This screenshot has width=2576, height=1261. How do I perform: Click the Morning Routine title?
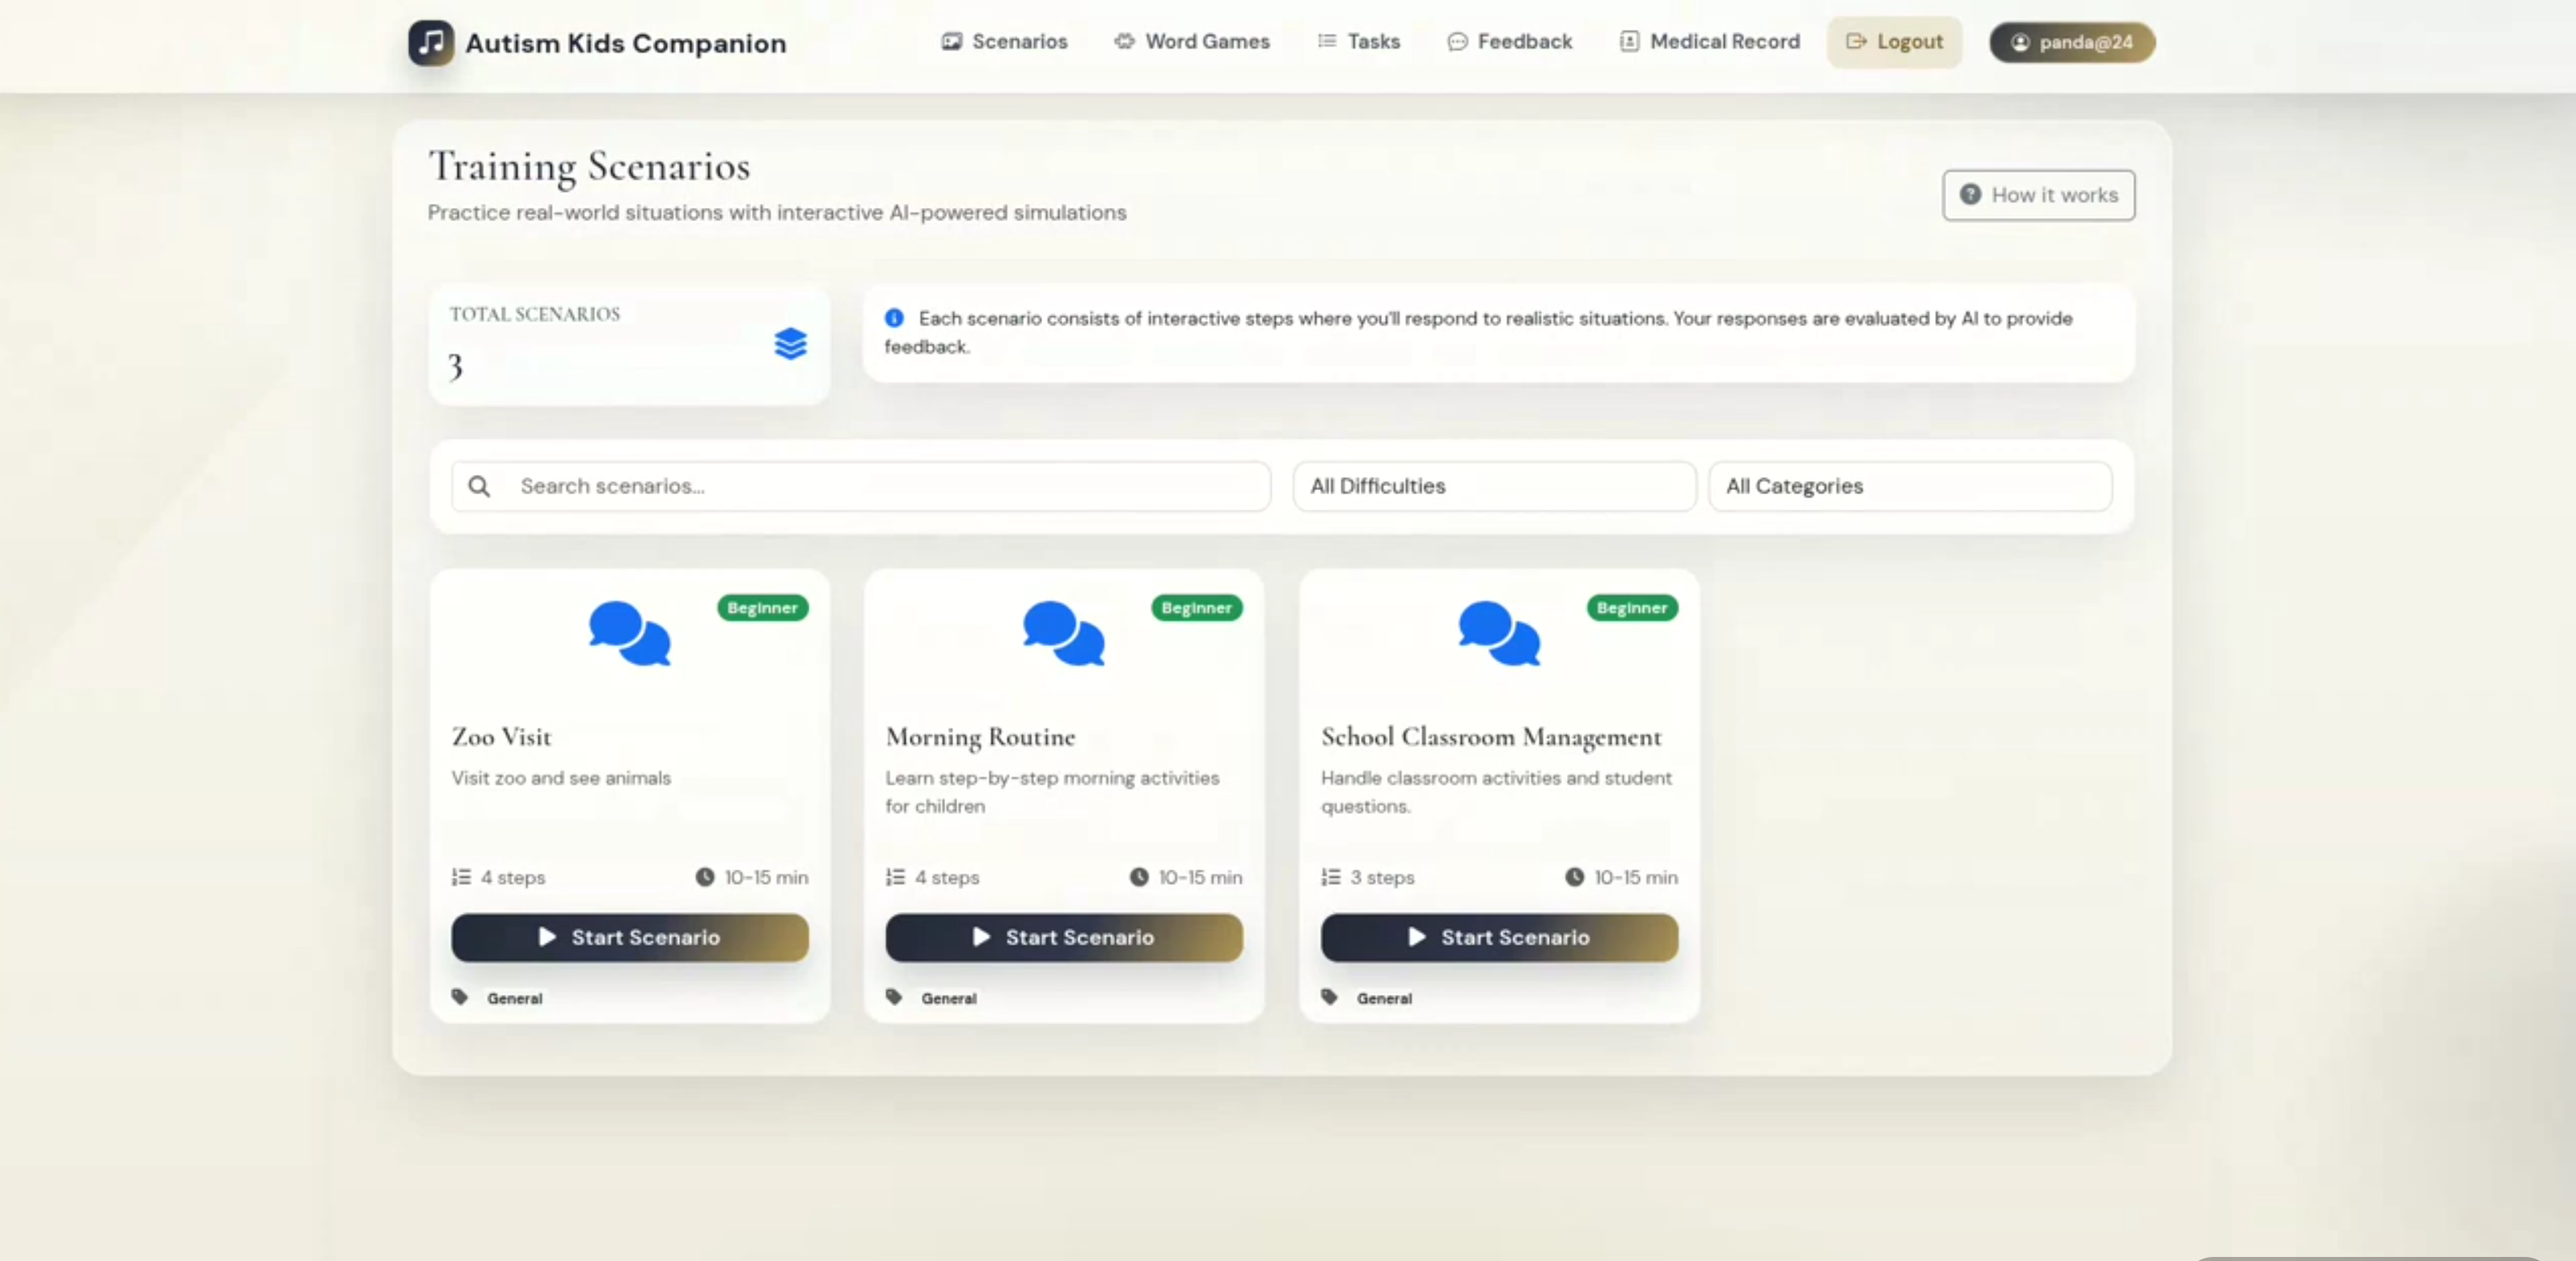click(x=980, y=737)
